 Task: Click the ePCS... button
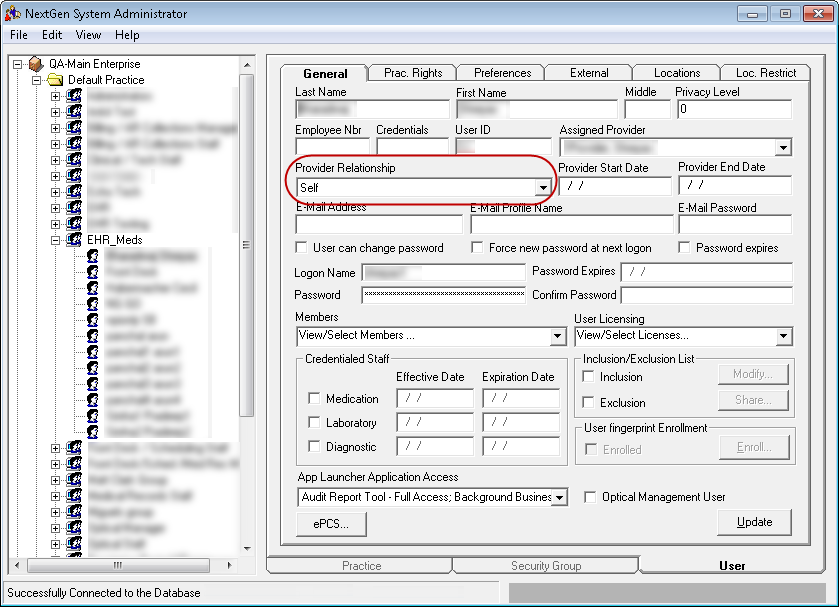point(331,524)
